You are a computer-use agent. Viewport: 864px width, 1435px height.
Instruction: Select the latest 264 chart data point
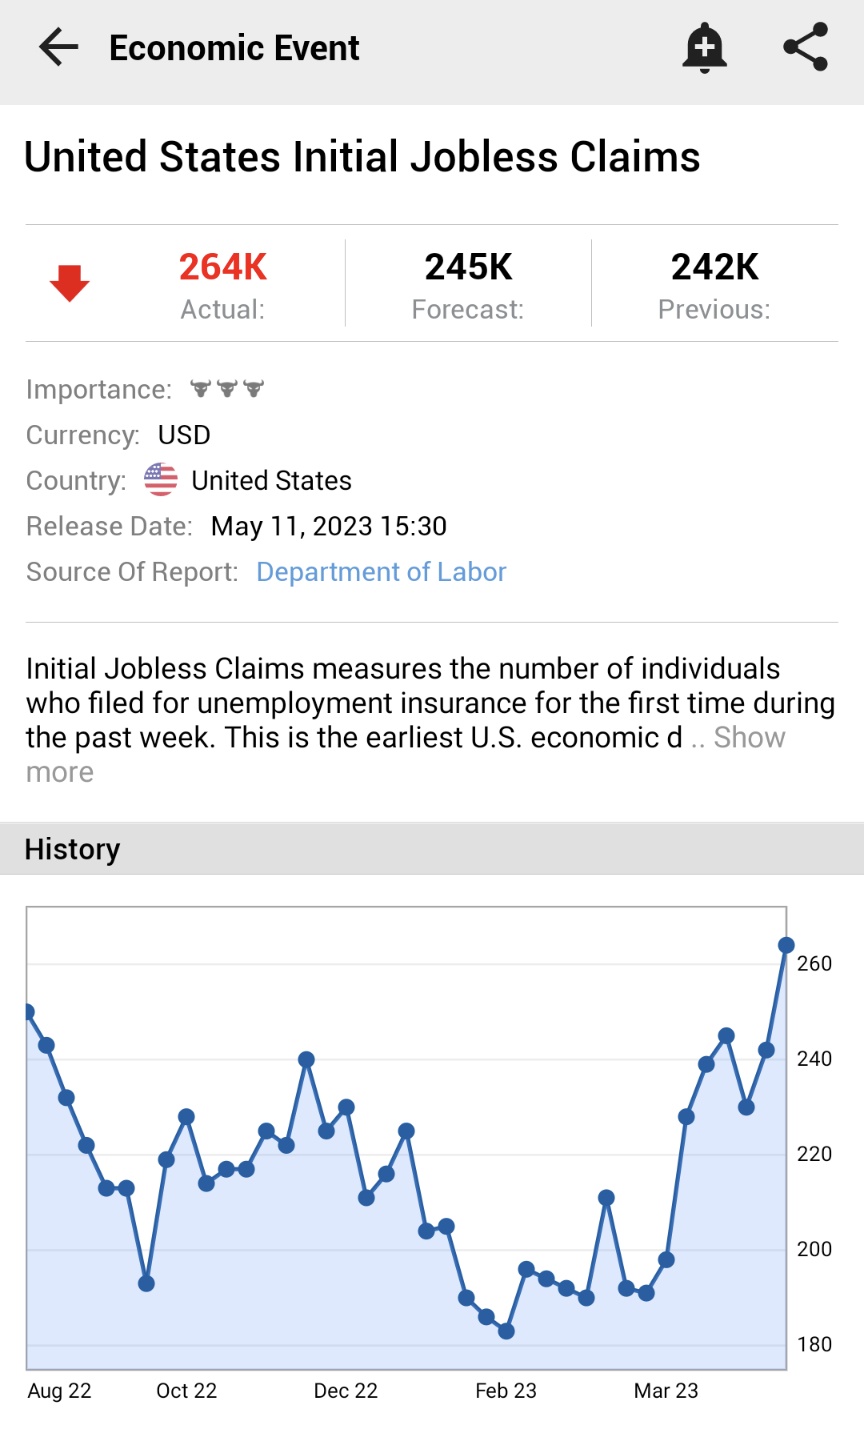[x=786, y=945]
